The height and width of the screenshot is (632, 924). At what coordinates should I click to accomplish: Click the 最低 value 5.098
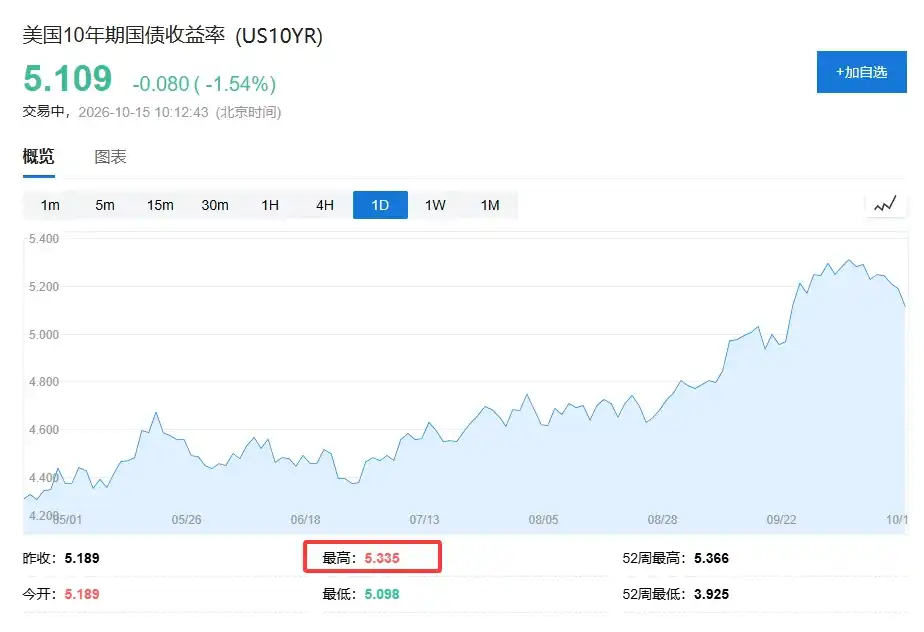[x=382, y=594]
